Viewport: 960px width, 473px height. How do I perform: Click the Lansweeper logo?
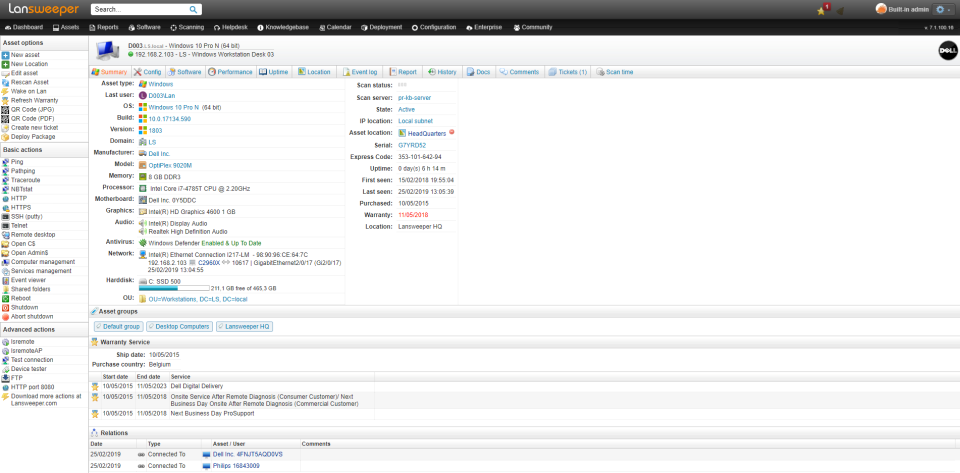44,9
